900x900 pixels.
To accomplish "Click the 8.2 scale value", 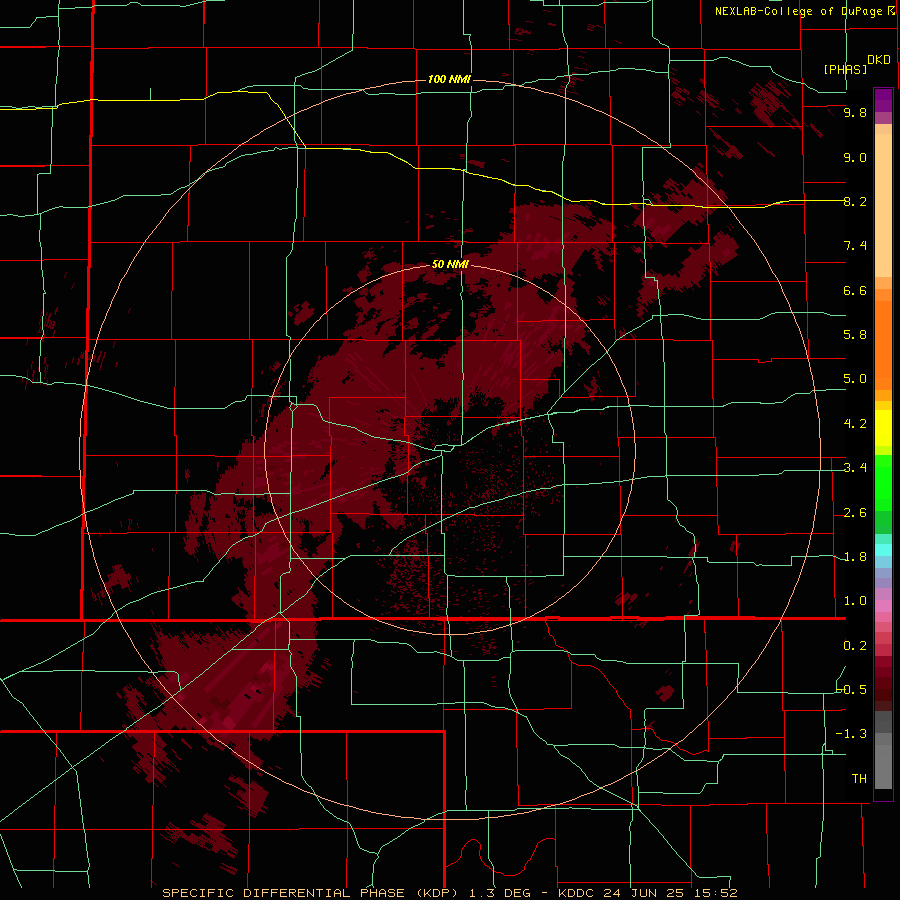I will (x=855, y=201).
